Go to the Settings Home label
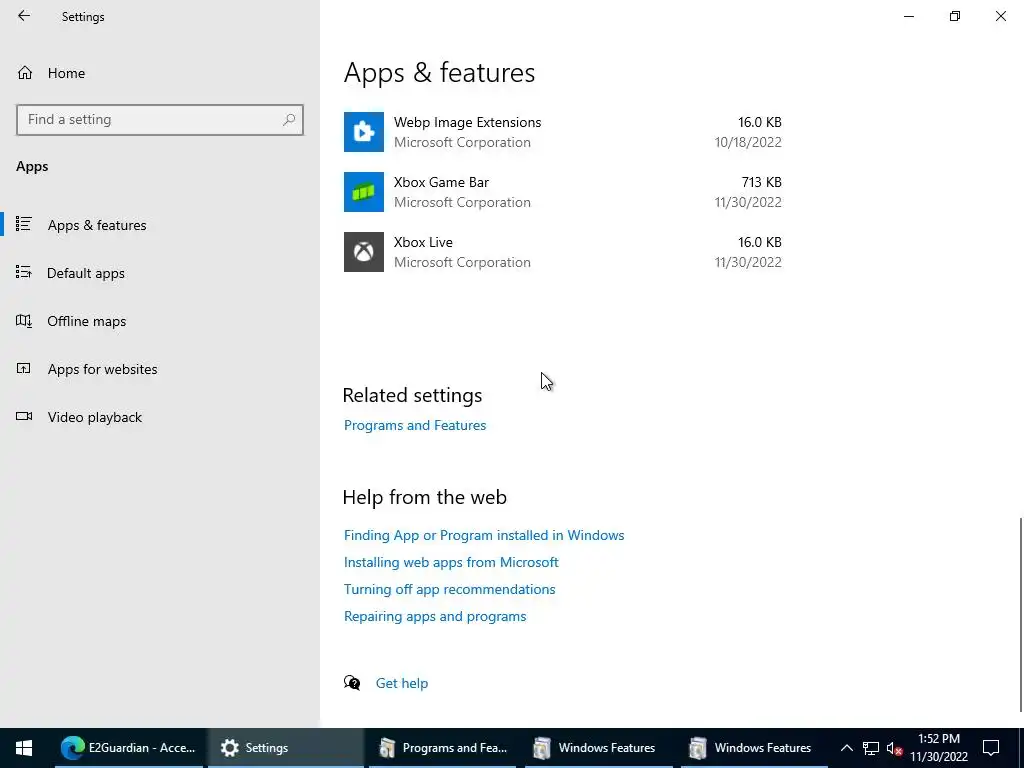The height and width of the screenshot is (768, 1024). pos(66,73)
